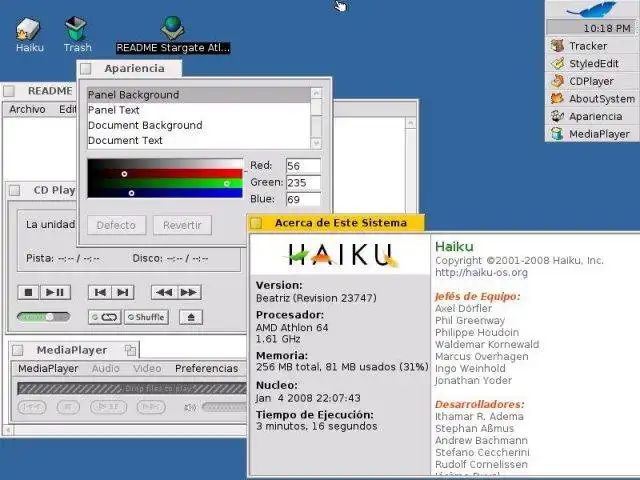
Task: Skip to previous track in CD Player
Action: (x=100, y=292)
